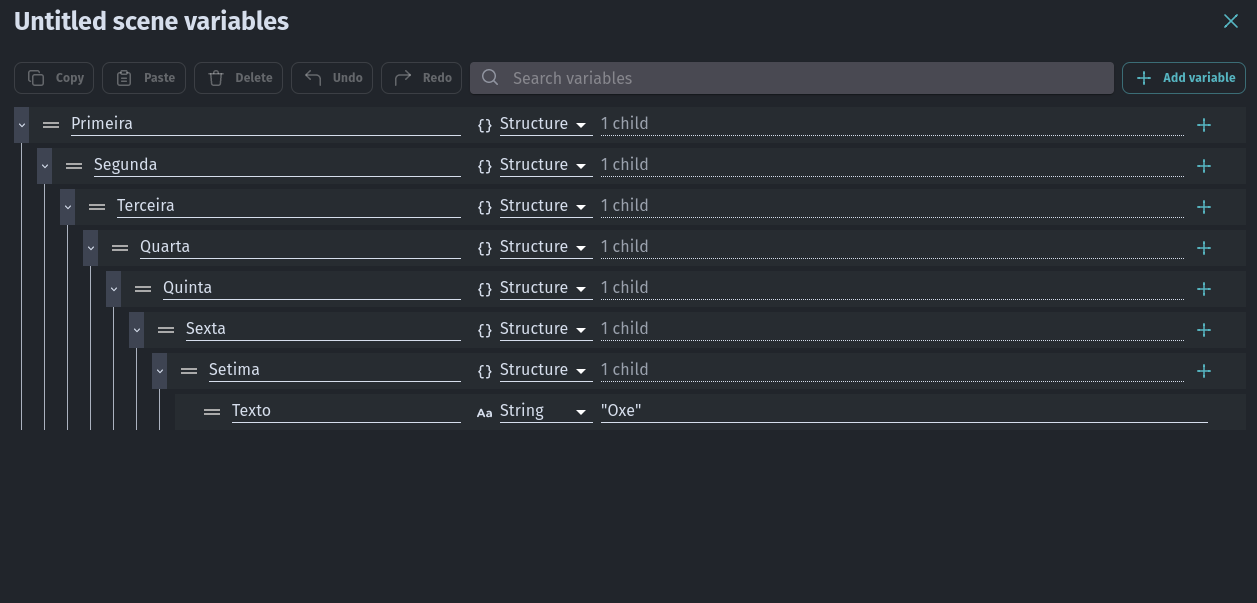Click the structure braces icon beside Setima
1257x603 pixels.
pos(485,371)
